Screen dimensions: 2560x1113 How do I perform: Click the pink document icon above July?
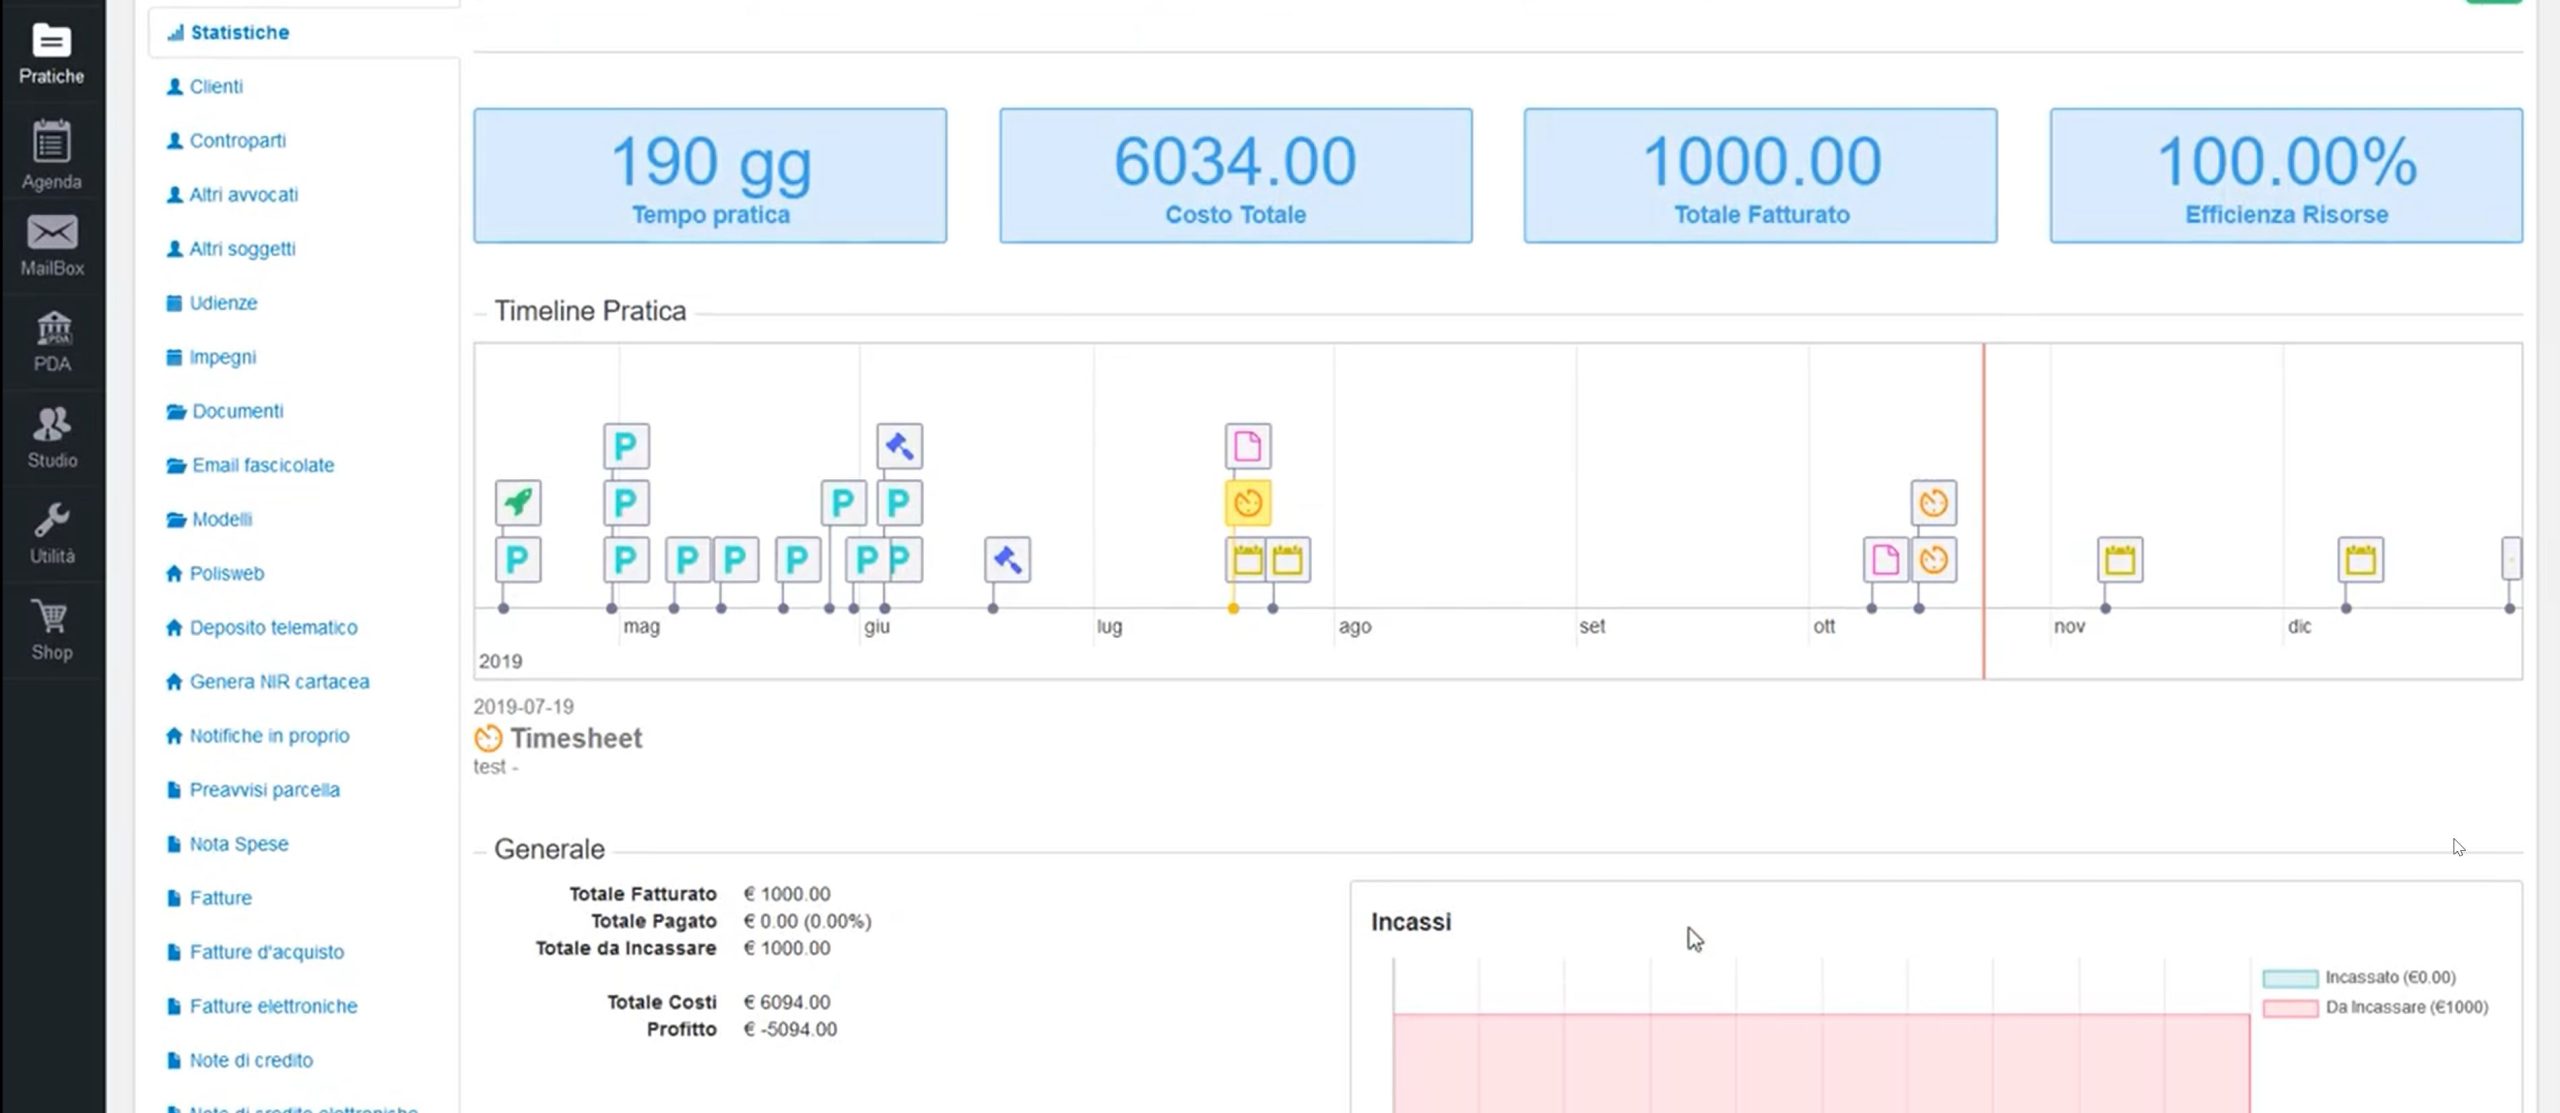[x=1247, y=446]
